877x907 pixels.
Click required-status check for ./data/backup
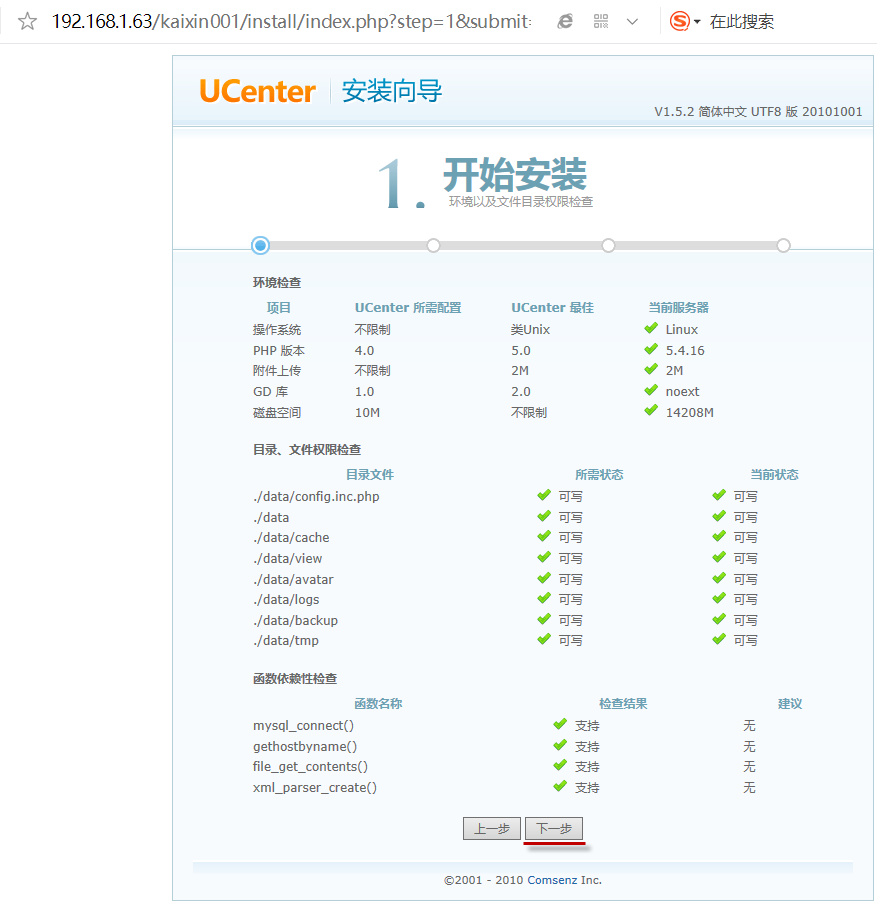544,619
